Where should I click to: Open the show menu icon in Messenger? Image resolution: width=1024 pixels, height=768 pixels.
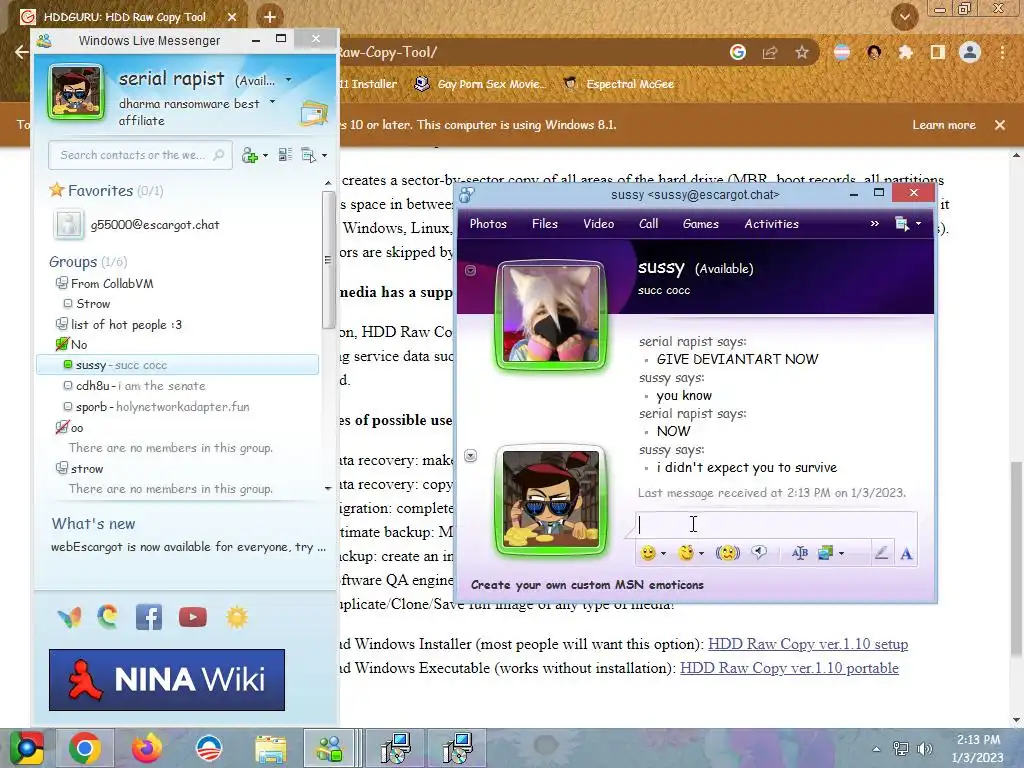[x=309, y=155]
